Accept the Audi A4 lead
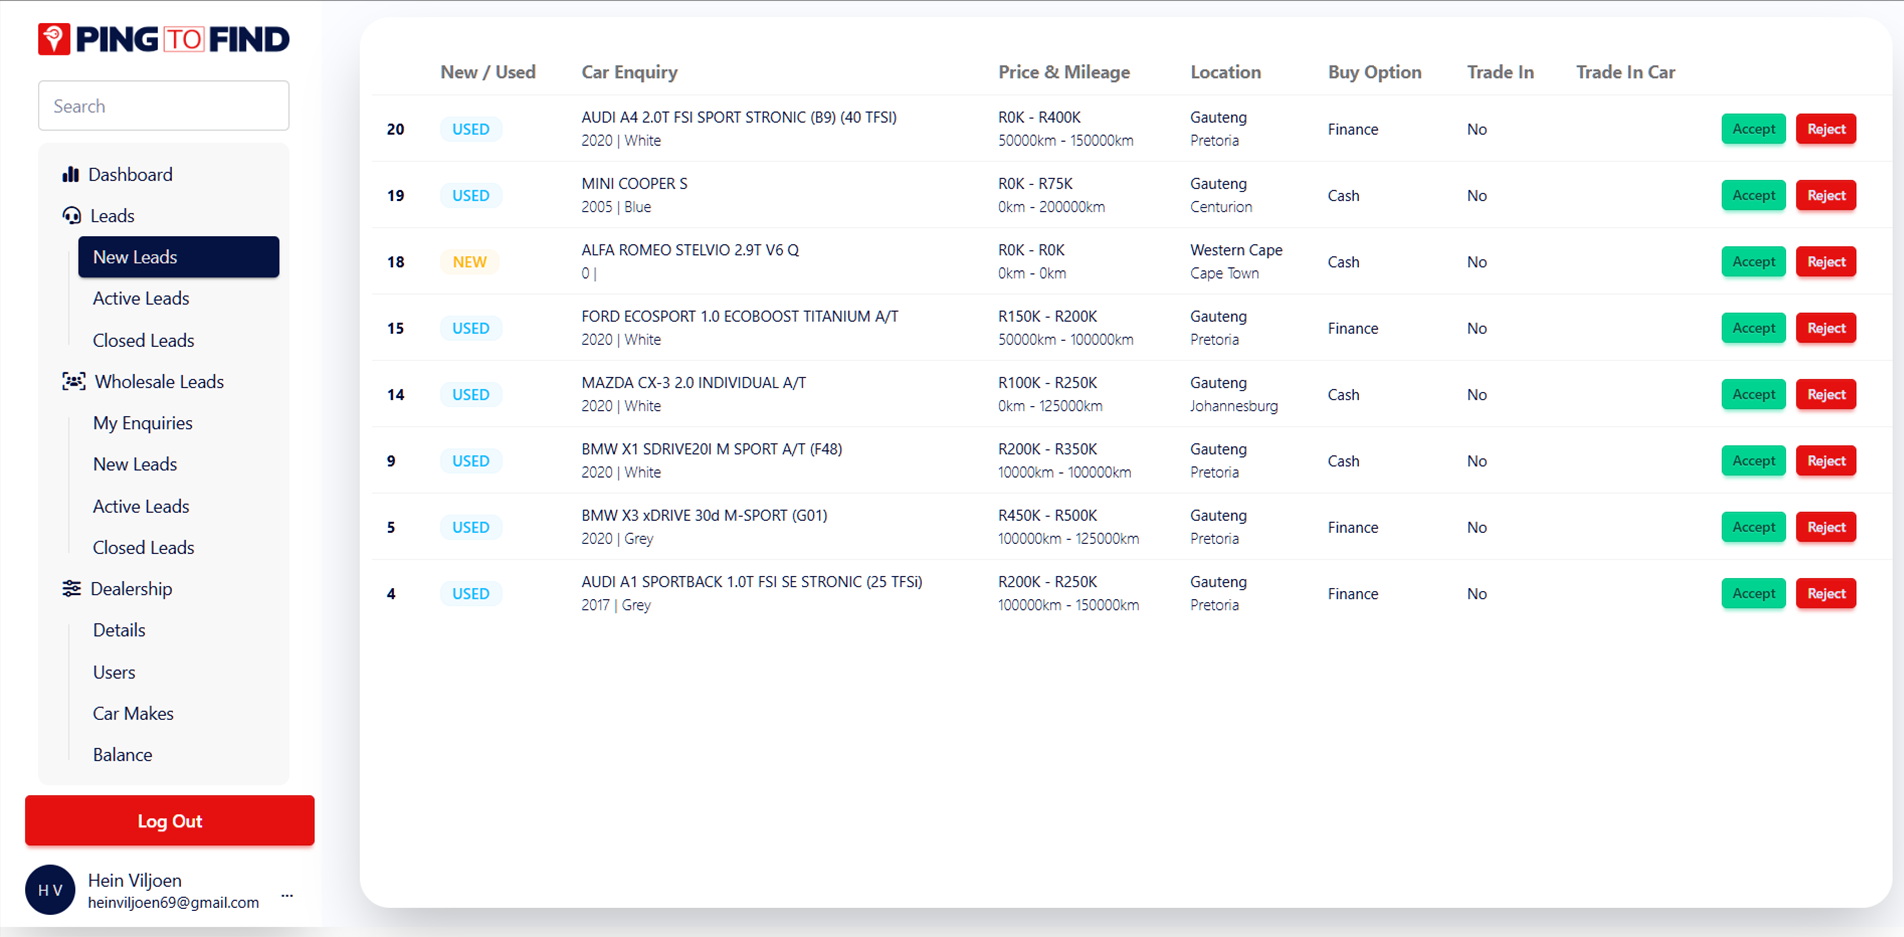Viewport: 1904px width, 937px height. [1753, 129]
